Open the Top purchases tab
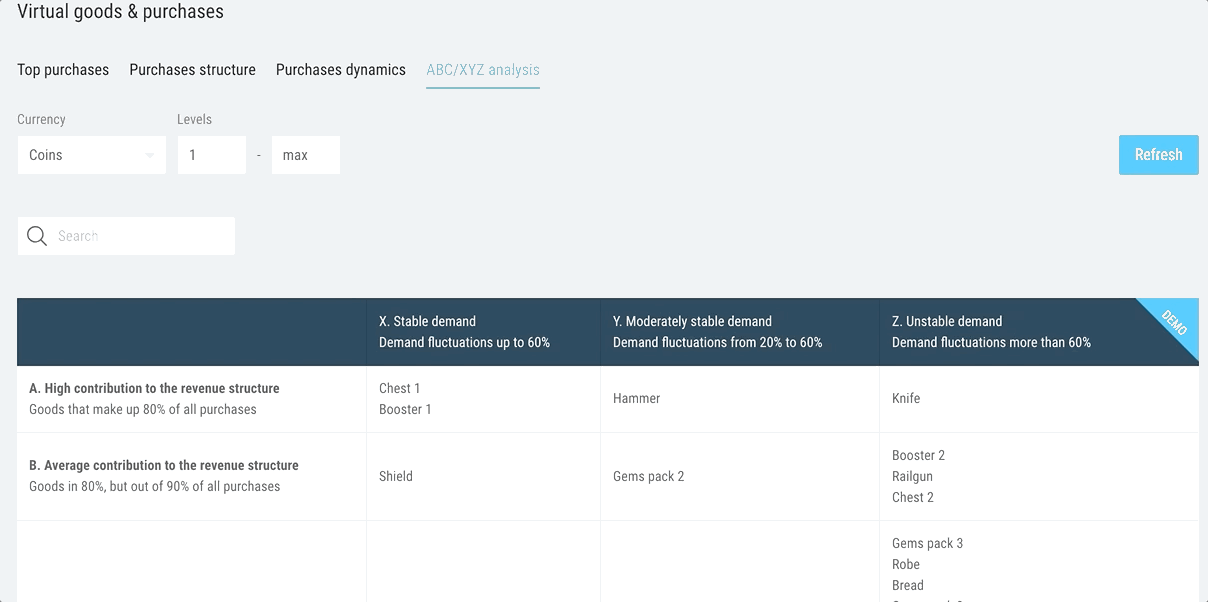 (63, 70)
